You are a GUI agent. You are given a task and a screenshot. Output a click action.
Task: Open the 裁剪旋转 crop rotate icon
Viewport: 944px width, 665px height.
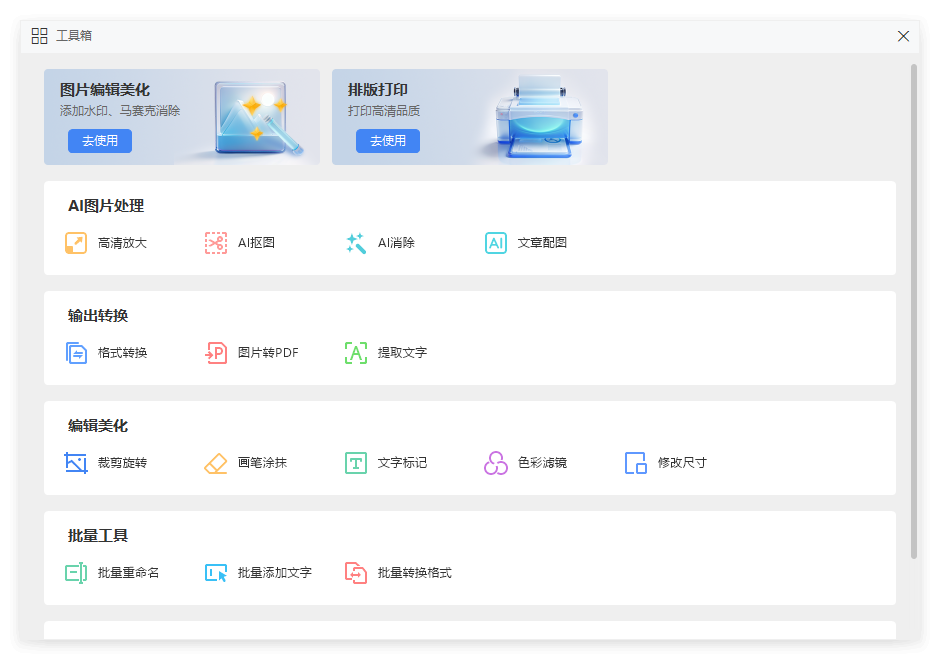point(76,463)
